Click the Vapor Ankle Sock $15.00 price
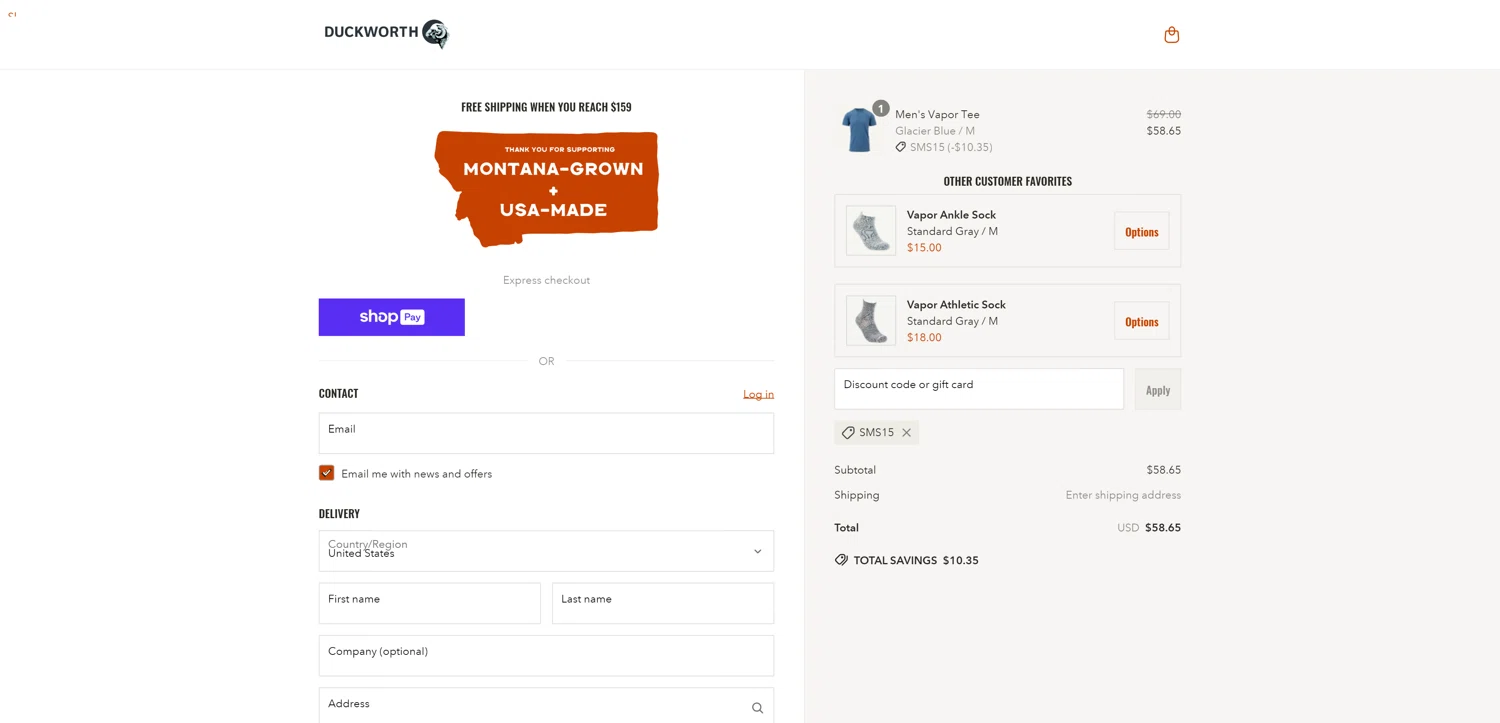This screenshot has height=723, width=1500. tap(924, 248)
